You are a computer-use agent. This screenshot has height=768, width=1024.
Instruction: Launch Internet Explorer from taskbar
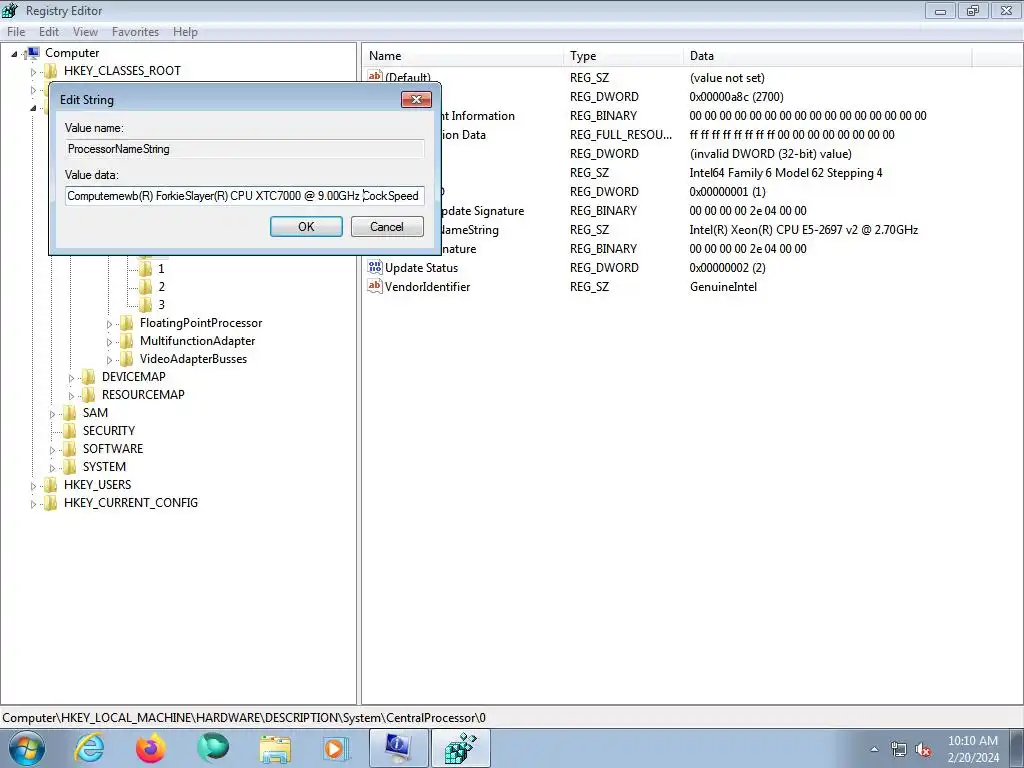(x=89, y=748)
